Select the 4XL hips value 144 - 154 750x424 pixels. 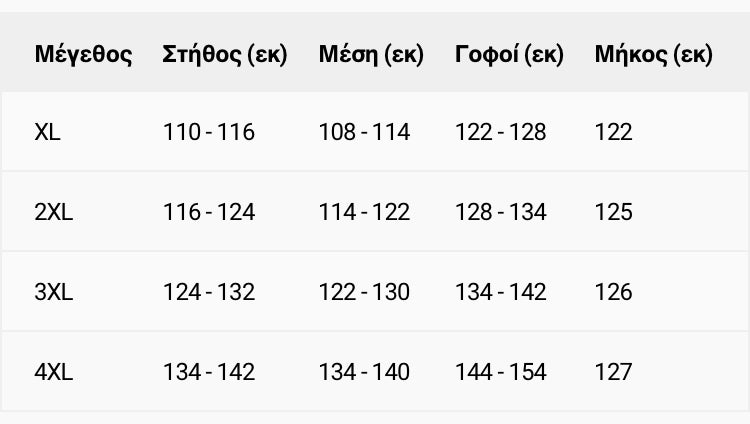tap(500, 372)
